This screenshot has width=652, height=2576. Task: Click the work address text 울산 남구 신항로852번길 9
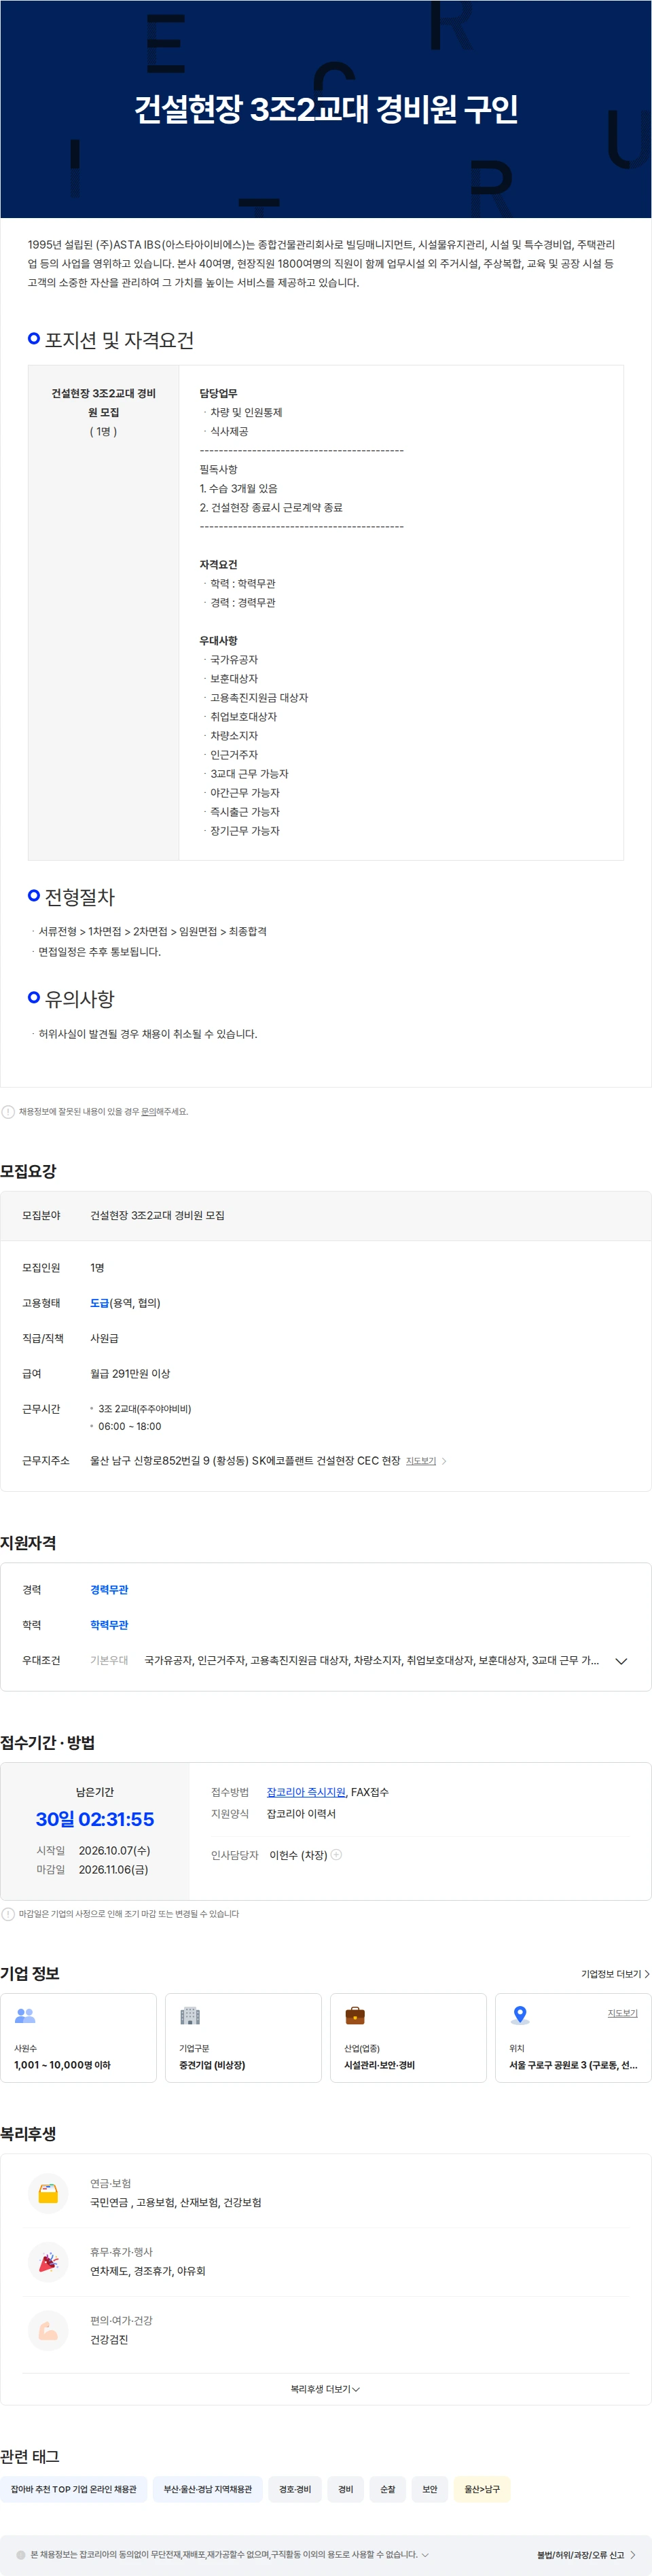[150, 1460]
